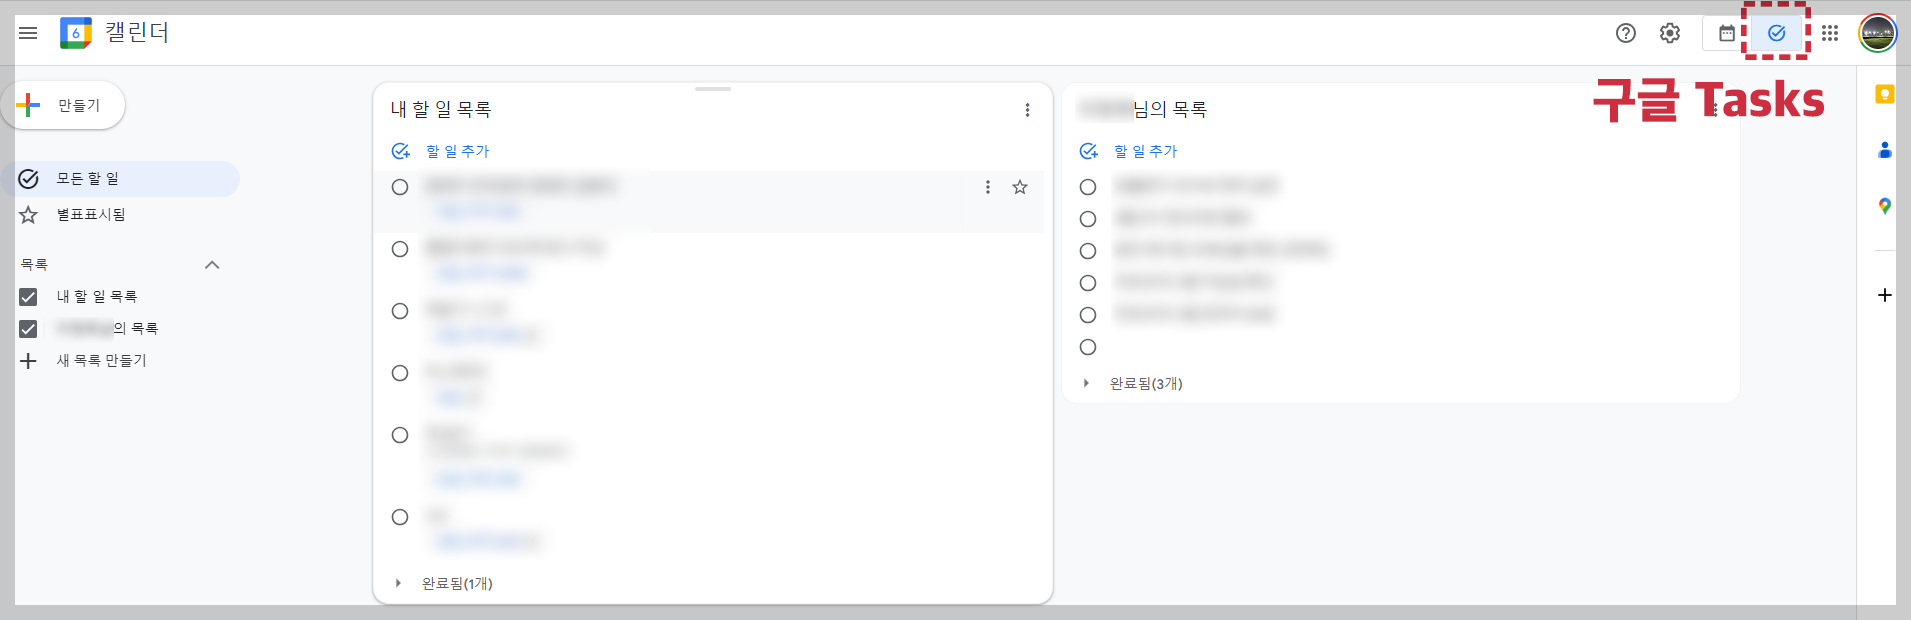Select 모든 할 일 in sidebar
This screenshot has width=1911, height=620.
pos(120,179)
